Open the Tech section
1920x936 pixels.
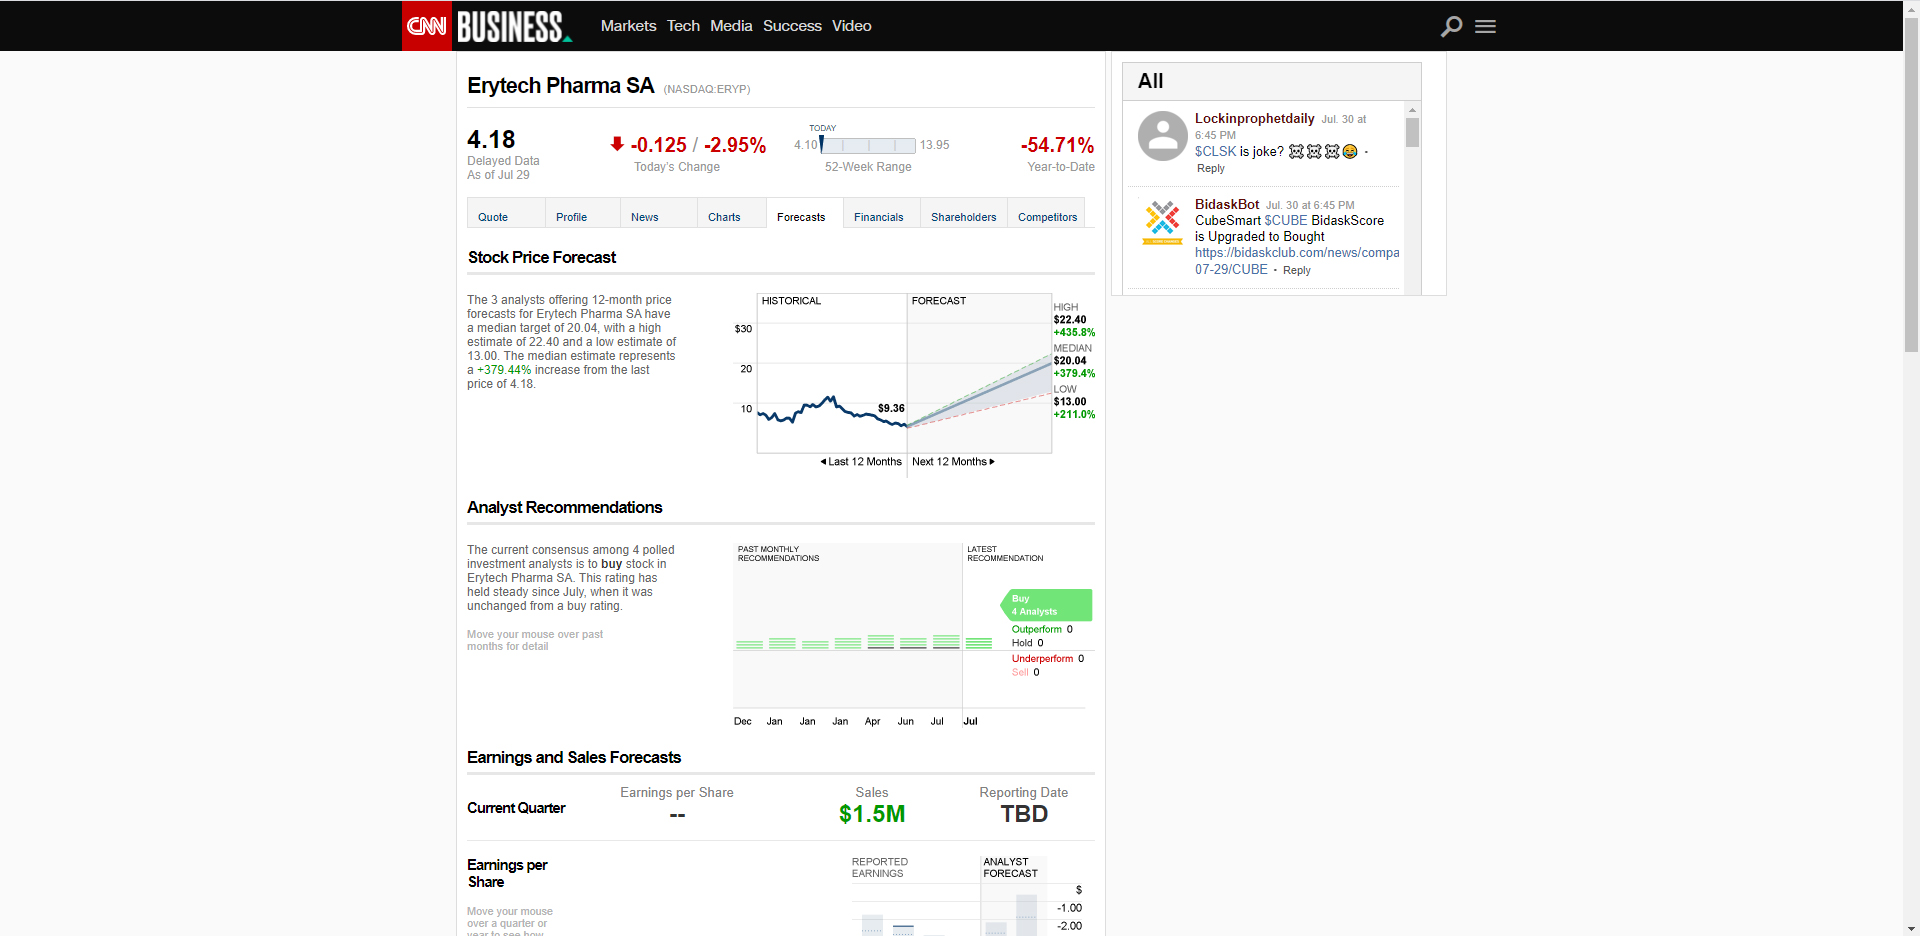click(x=683, y=26)
